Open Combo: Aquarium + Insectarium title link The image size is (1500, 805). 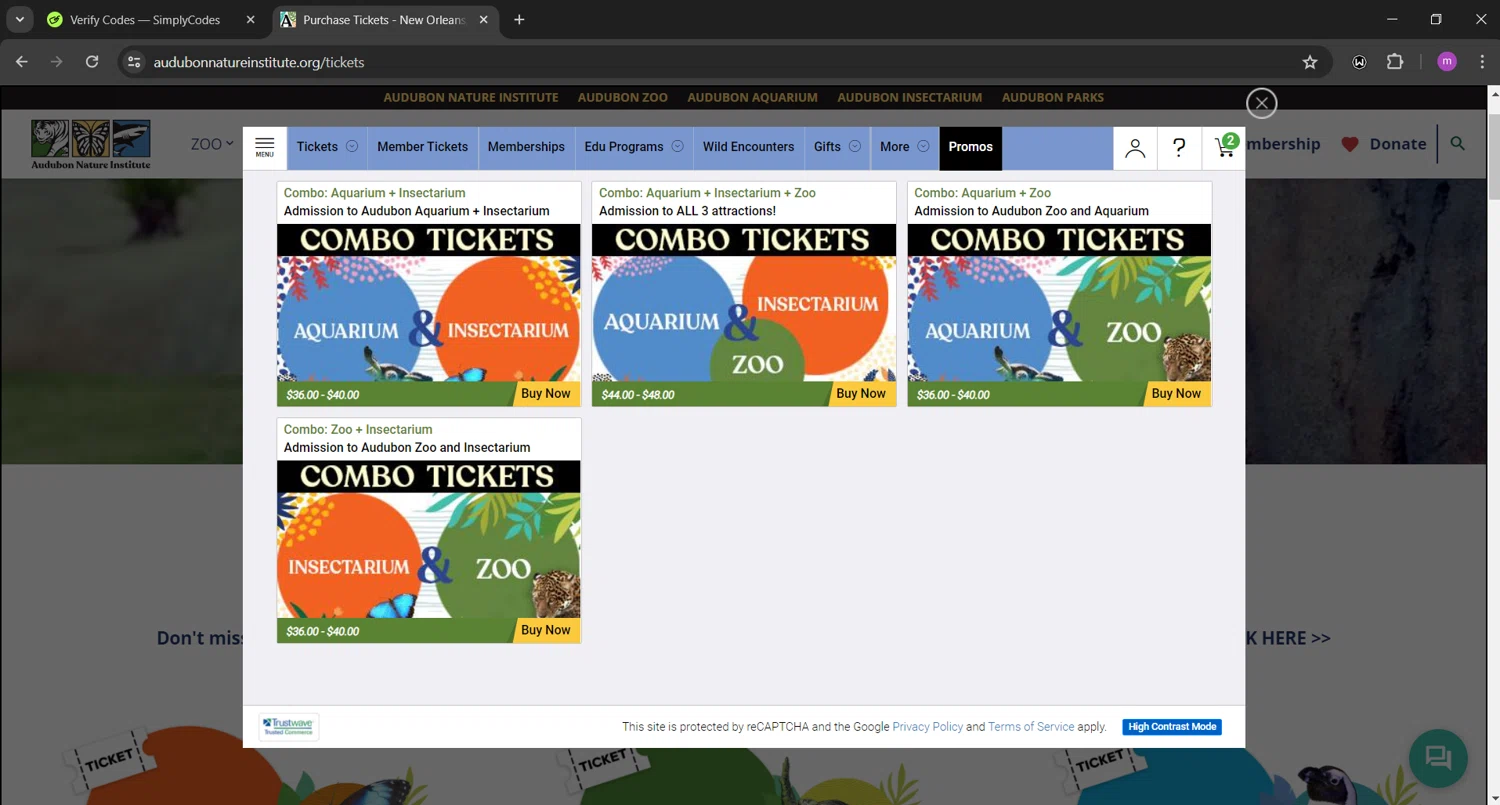click(x=374, y=193)
